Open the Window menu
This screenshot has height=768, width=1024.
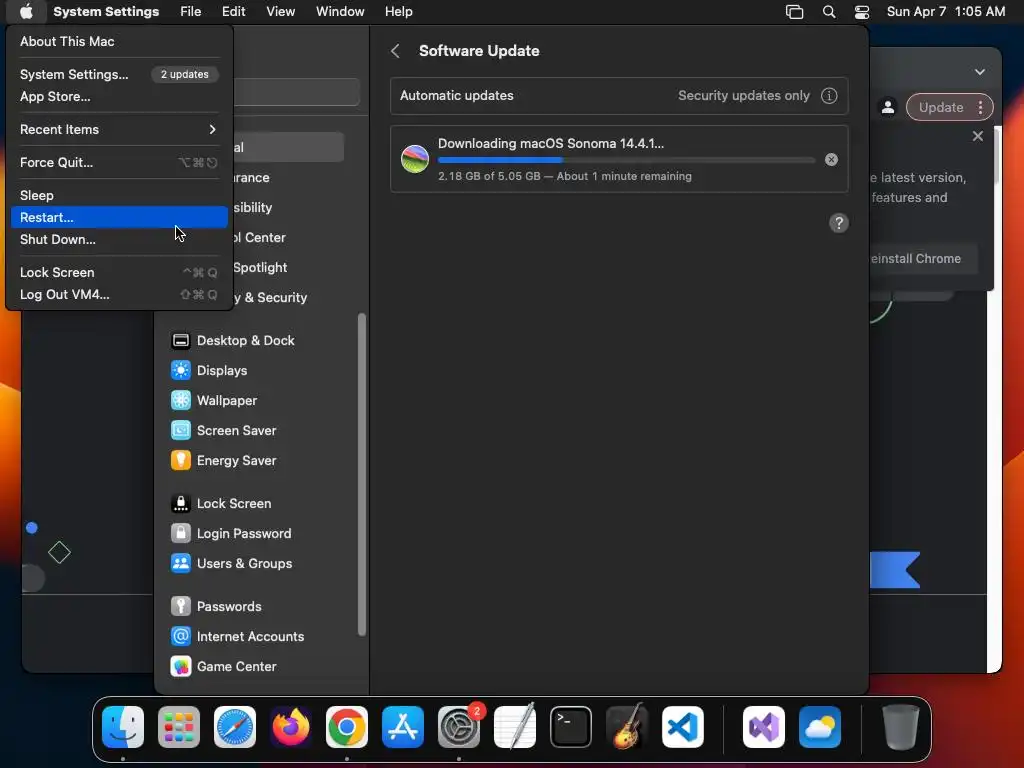(x=340, y=11)
